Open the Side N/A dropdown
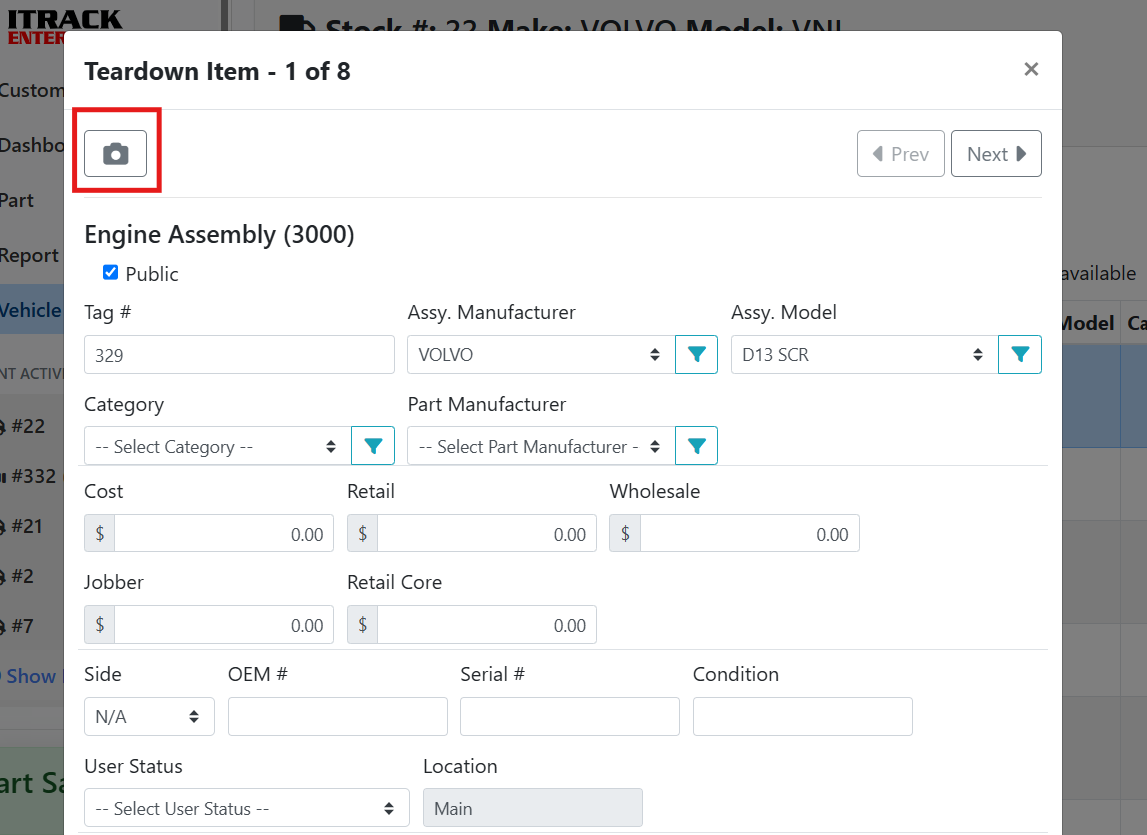This screenshot has height=835, width=1147. [x=149, y=716]
